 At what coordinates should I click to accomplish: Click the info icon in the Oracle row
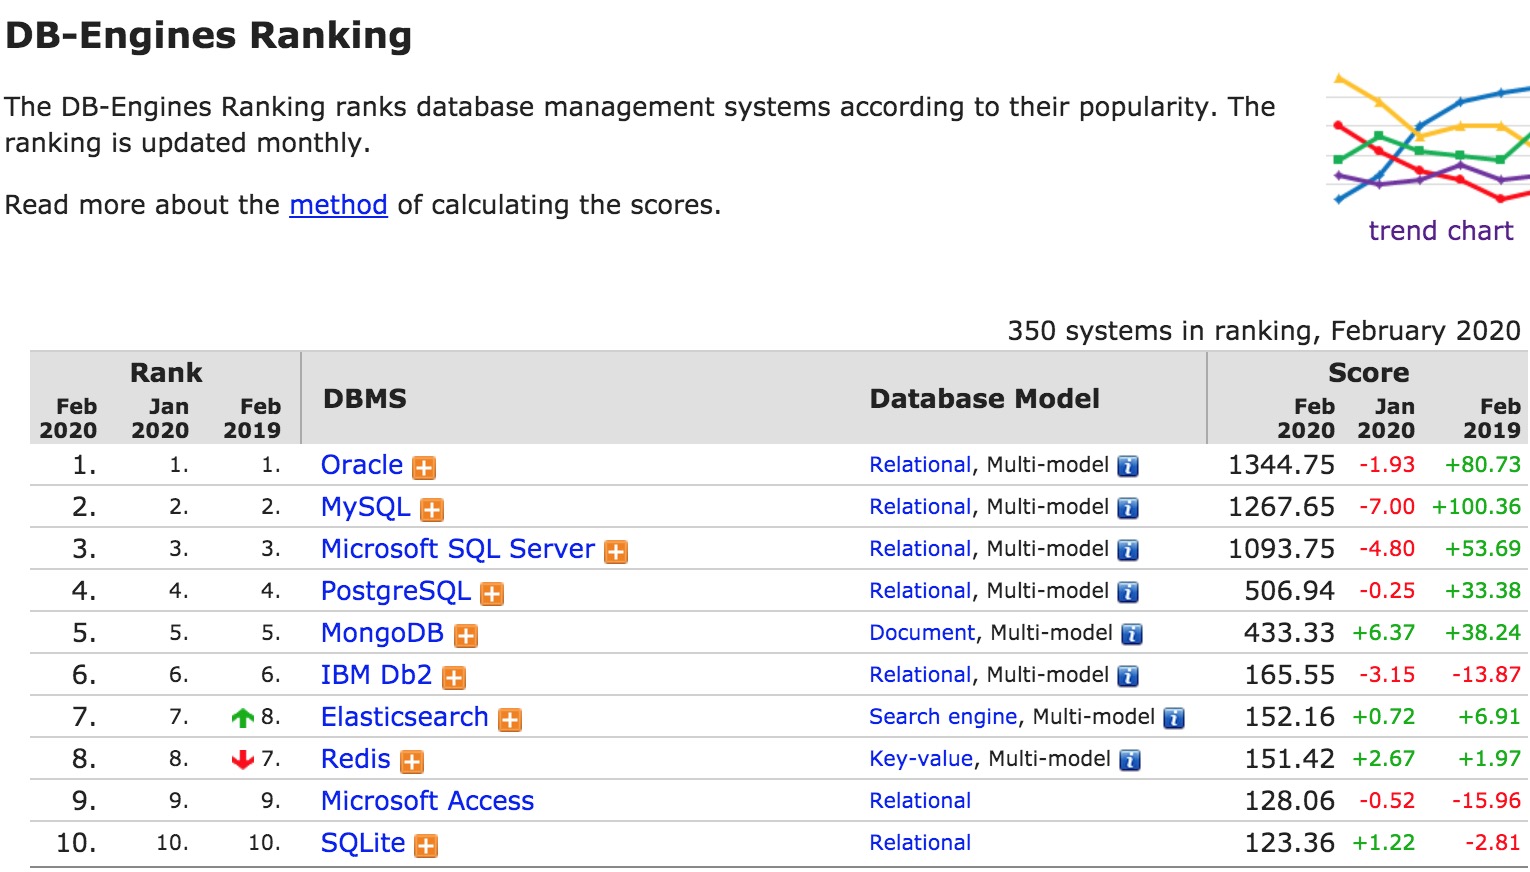click(1127, 466)
